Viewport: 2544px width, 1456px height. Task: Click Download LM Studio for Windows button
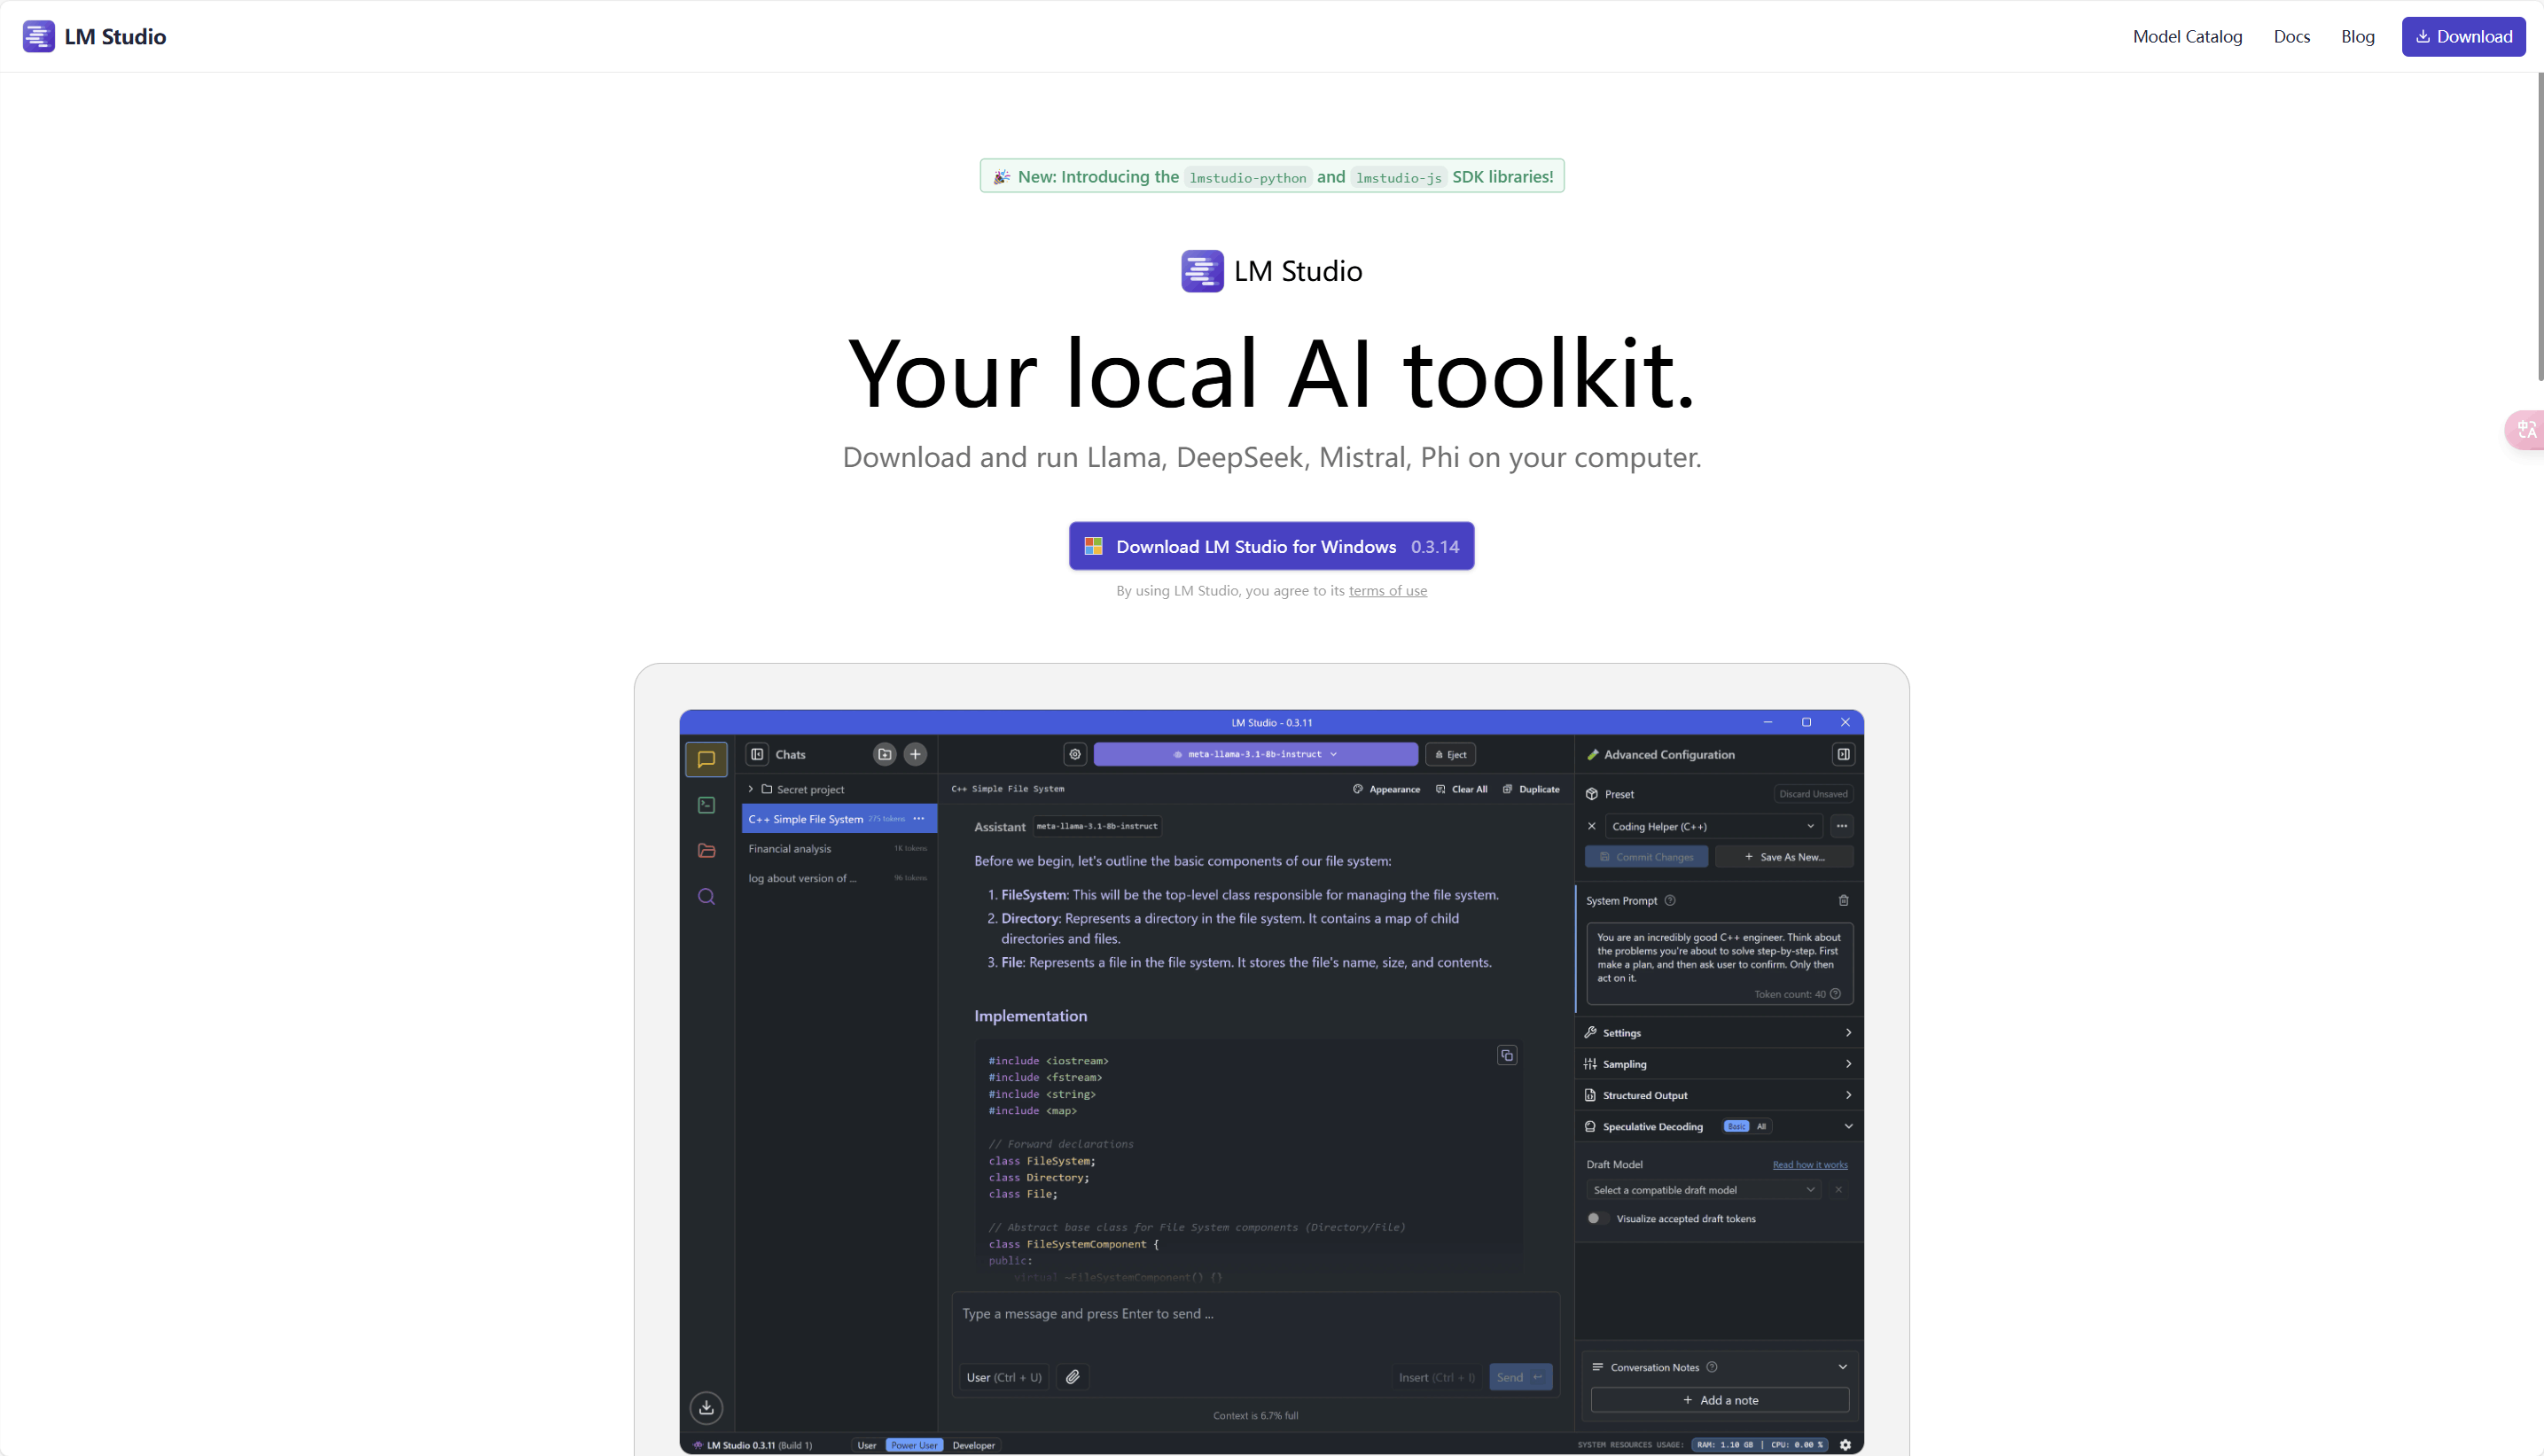[x=1271, y=546]
